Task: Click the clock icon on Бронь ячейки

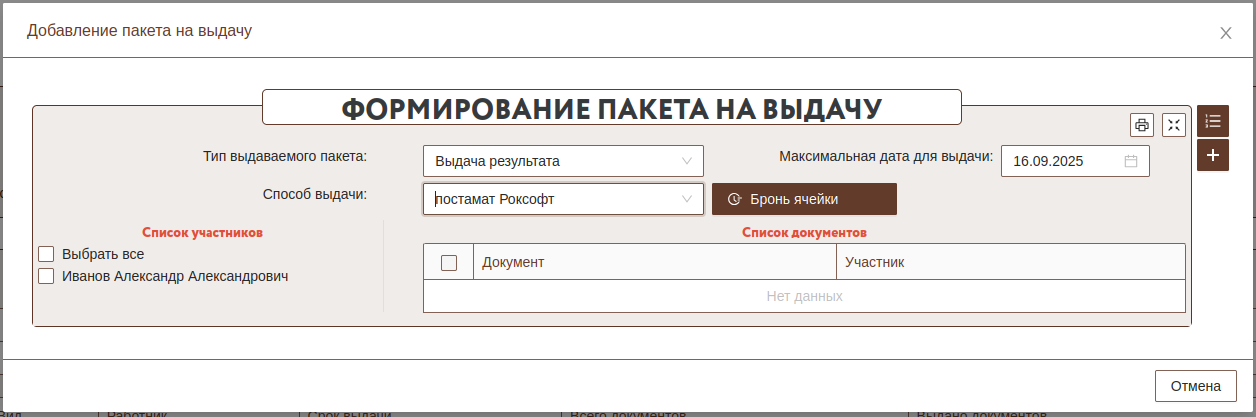Action: tap(734, 199)
